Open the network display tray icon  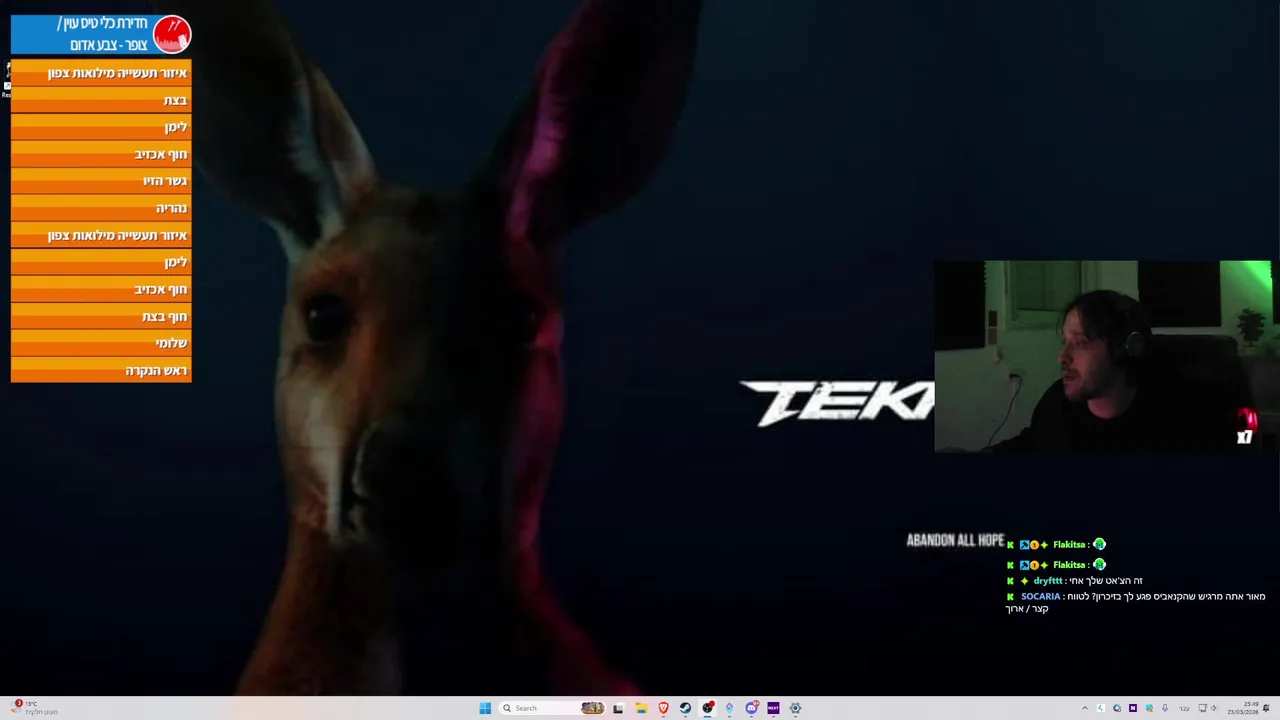pos(1202,708)
